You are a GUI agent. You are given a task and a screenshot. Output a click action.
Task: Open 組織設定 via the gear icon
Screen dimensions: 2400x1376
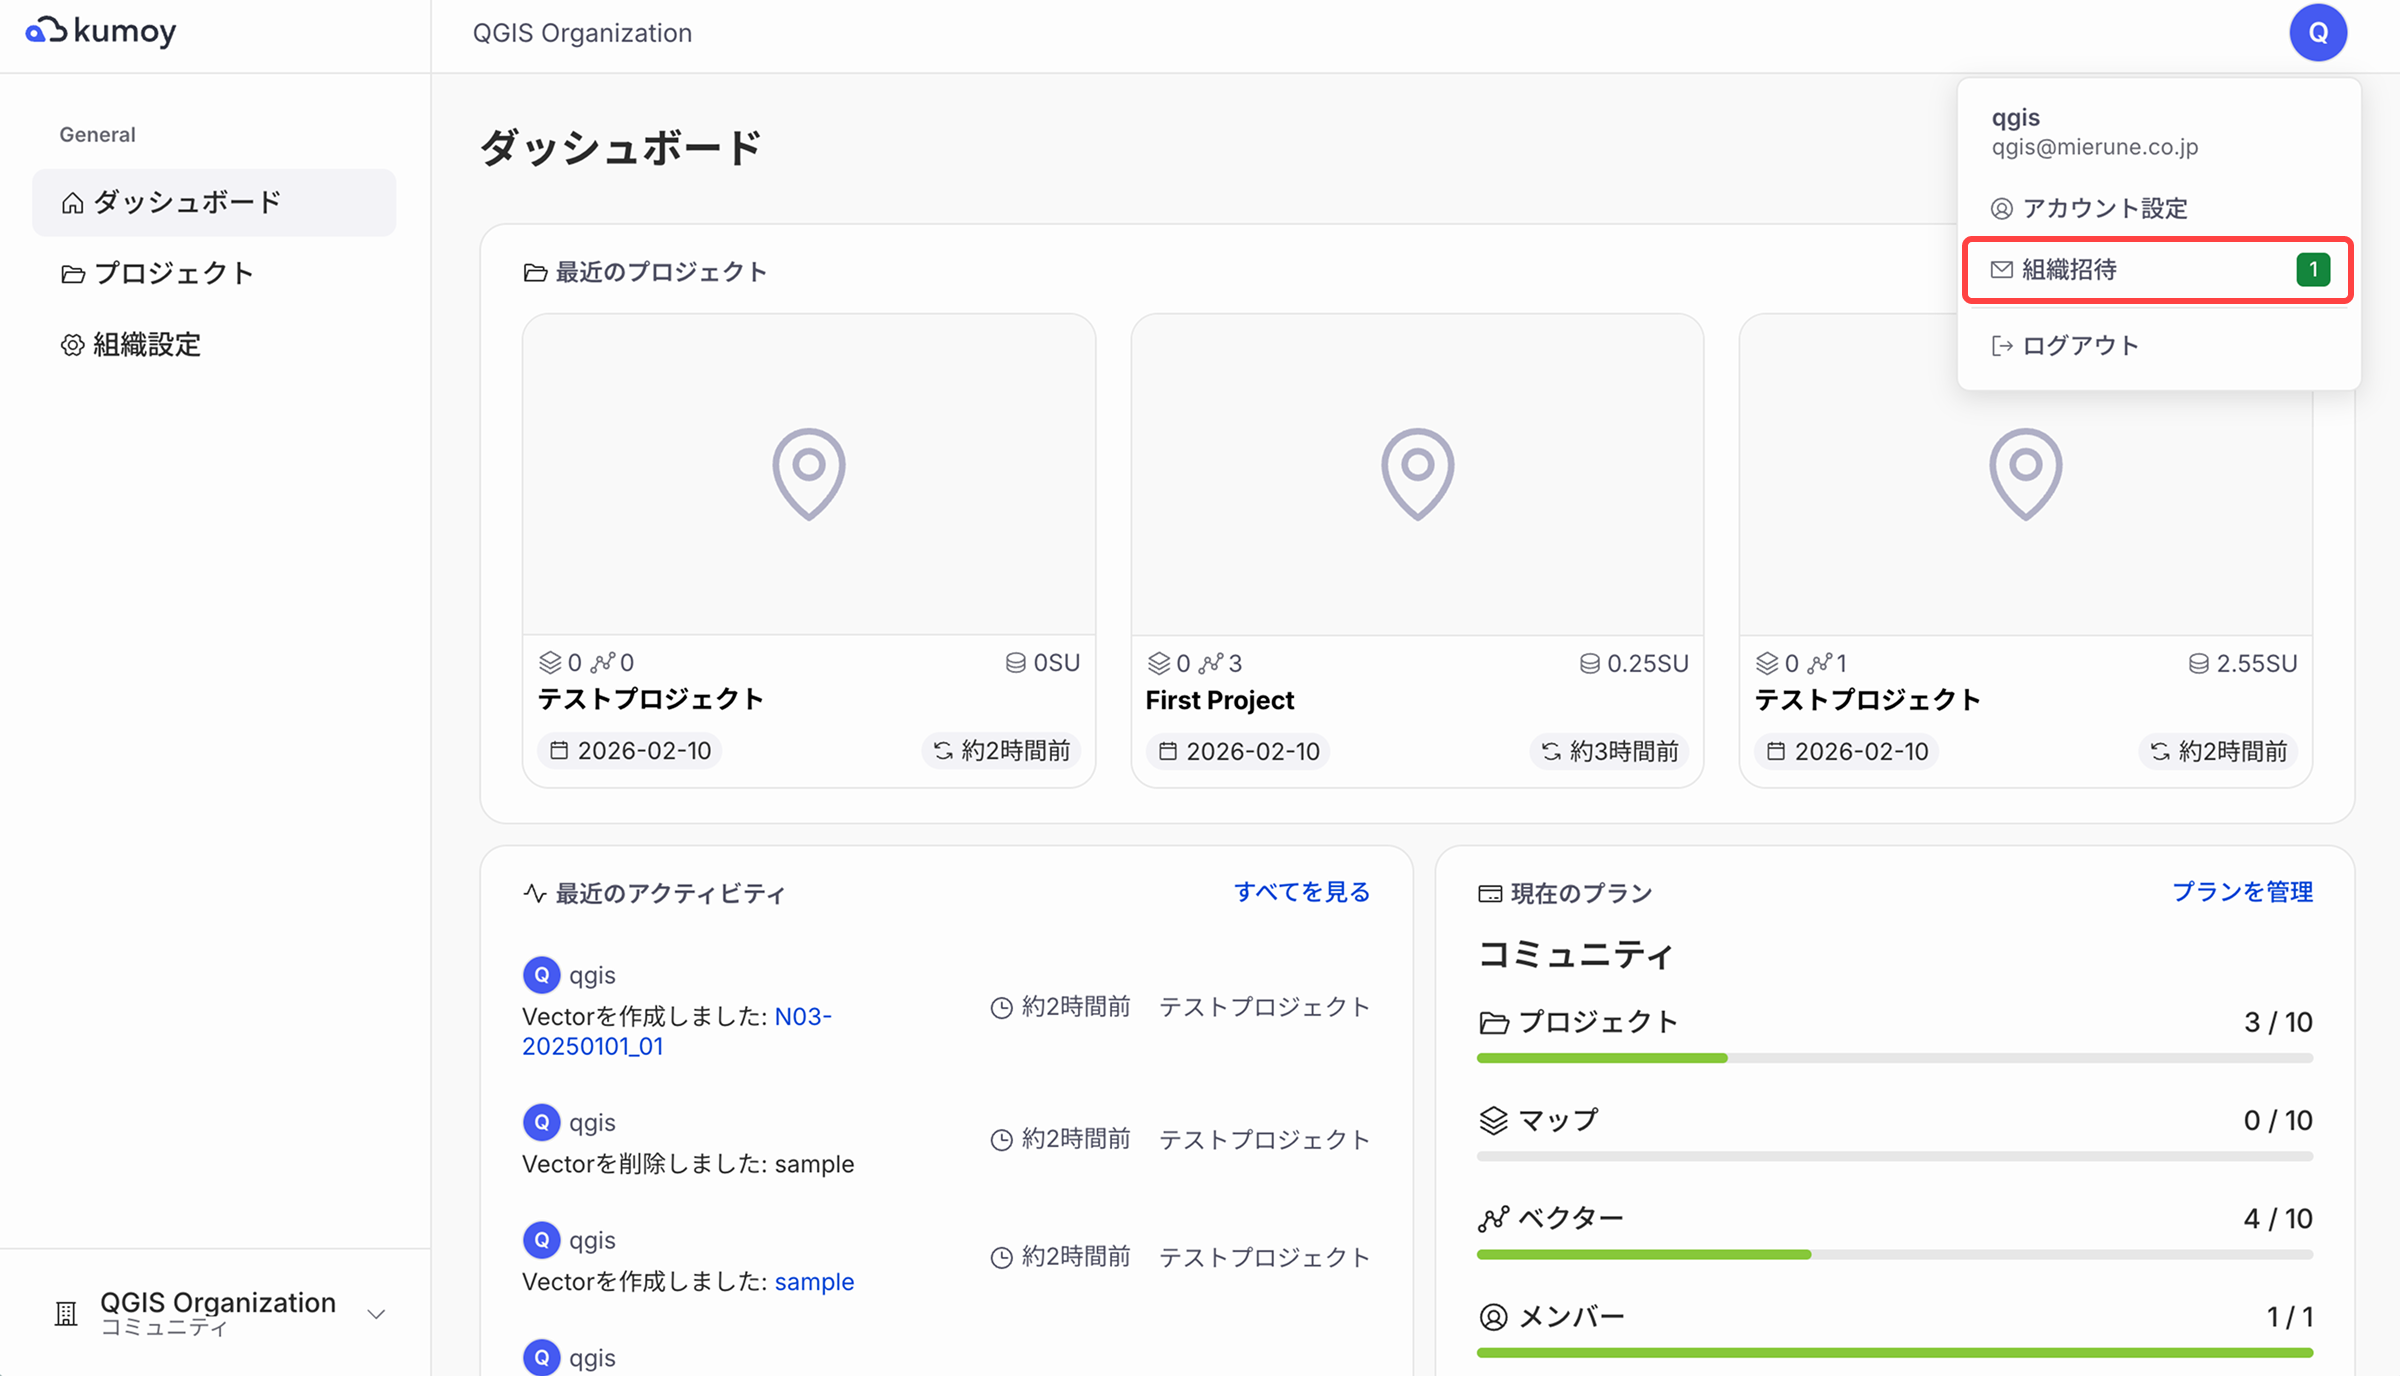[71, 344]
